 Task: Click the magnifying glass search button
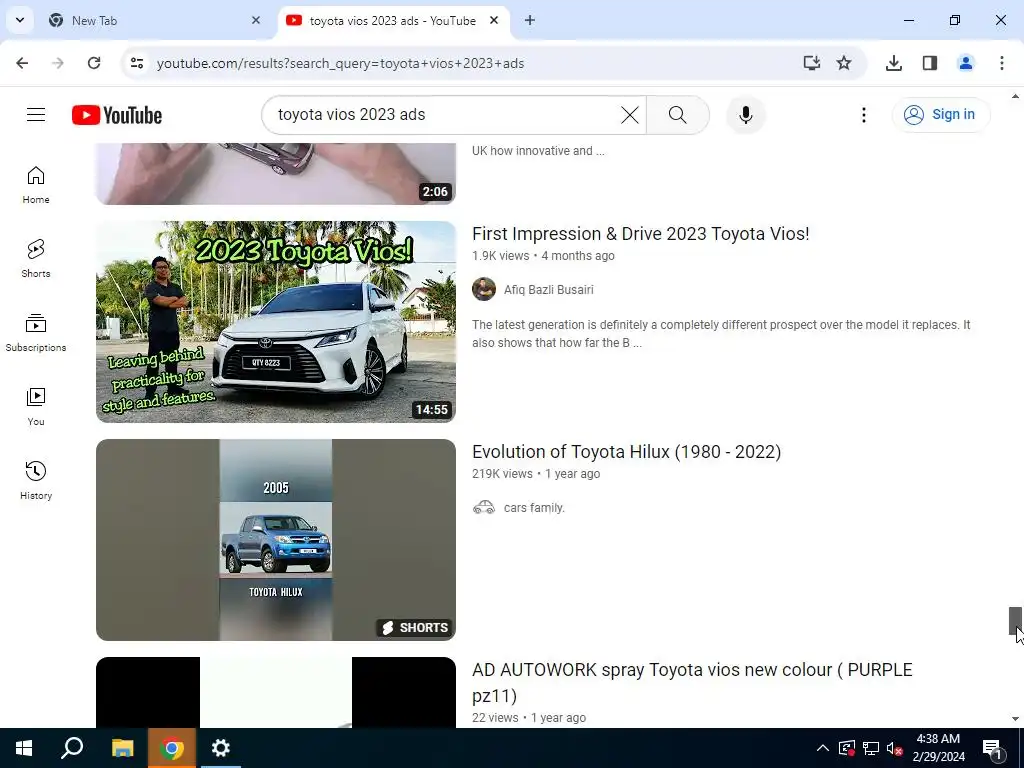click(x=678, y=115)
